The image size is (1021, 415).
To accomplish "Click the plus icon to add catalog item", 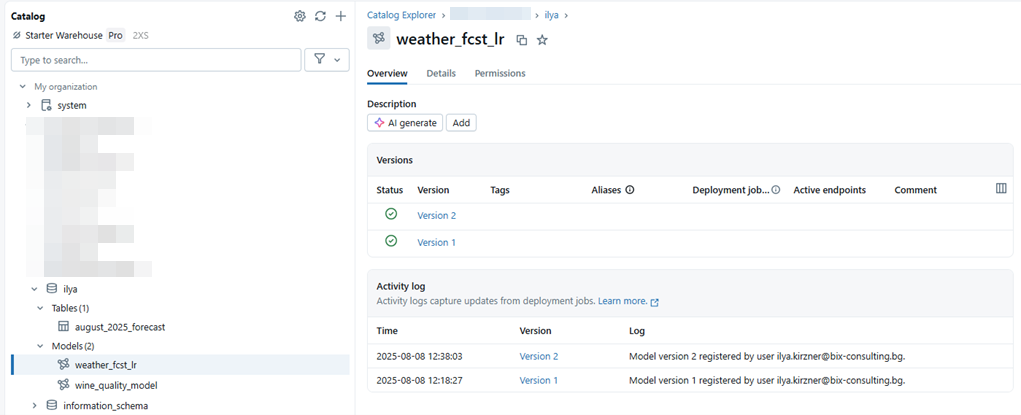I will [341, 16].
